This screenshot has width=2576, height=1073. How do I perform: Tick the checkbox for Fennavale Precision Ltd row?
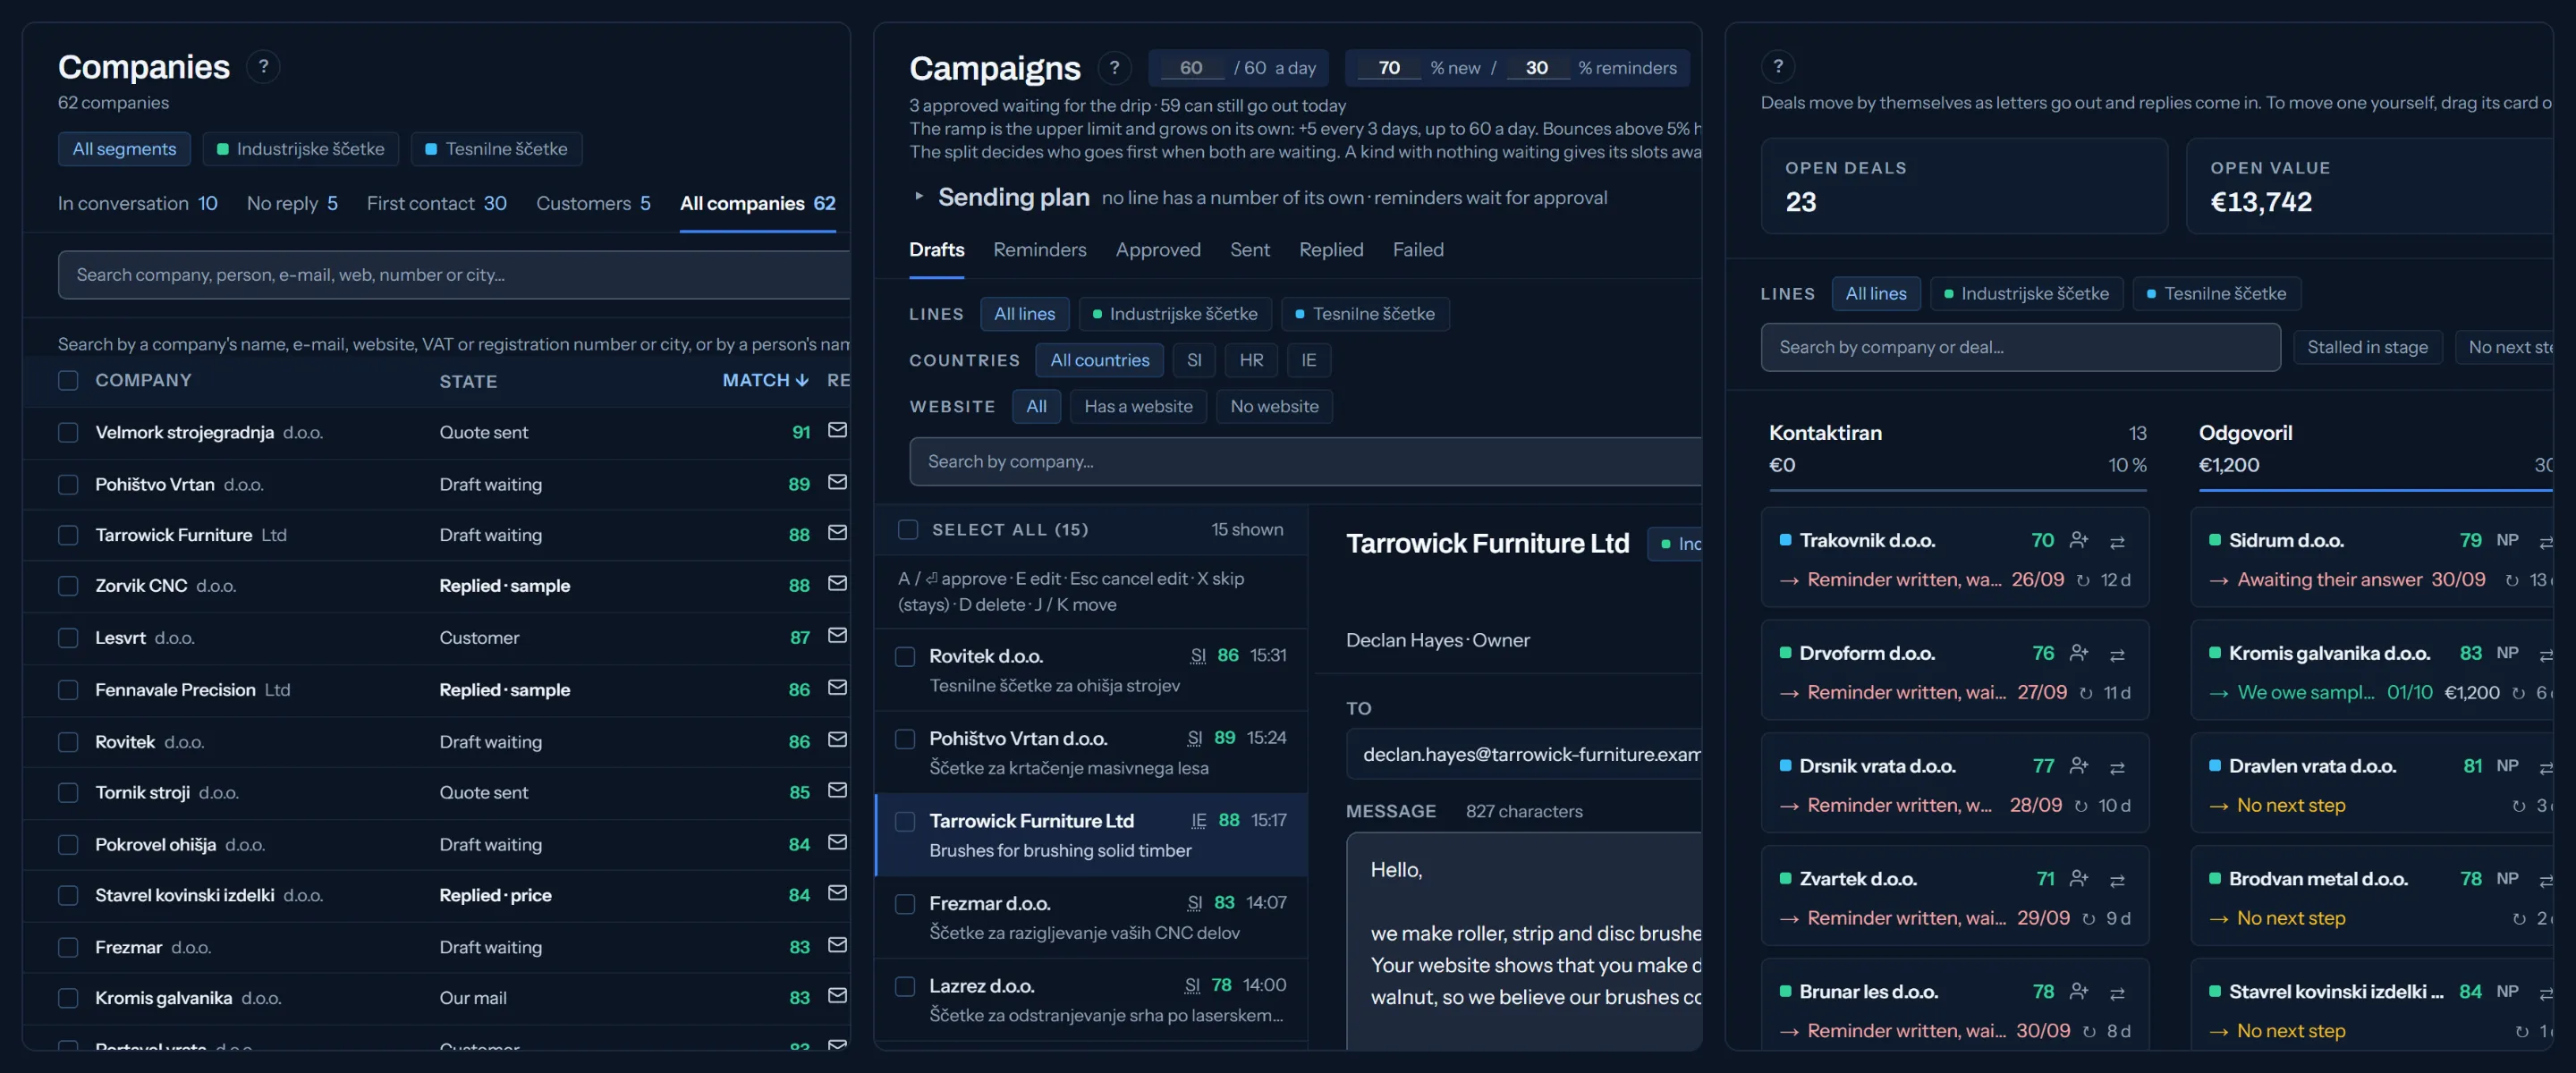[x=68, y=690]
